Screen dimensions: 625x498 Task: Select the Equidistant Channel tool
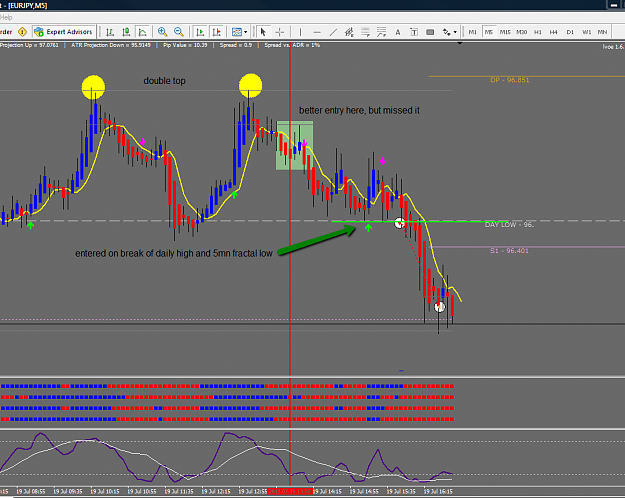pos(349,32)
